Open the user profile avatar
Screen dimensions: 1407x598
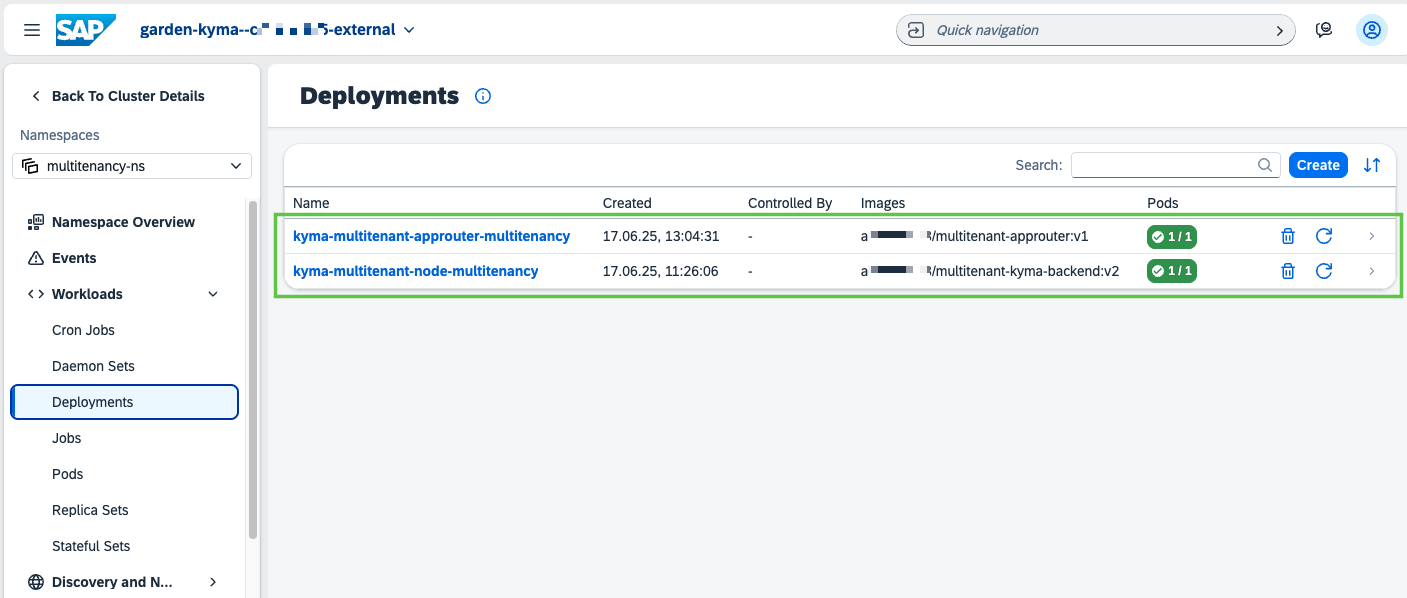pyautogui.click(x=1372, y=30)
